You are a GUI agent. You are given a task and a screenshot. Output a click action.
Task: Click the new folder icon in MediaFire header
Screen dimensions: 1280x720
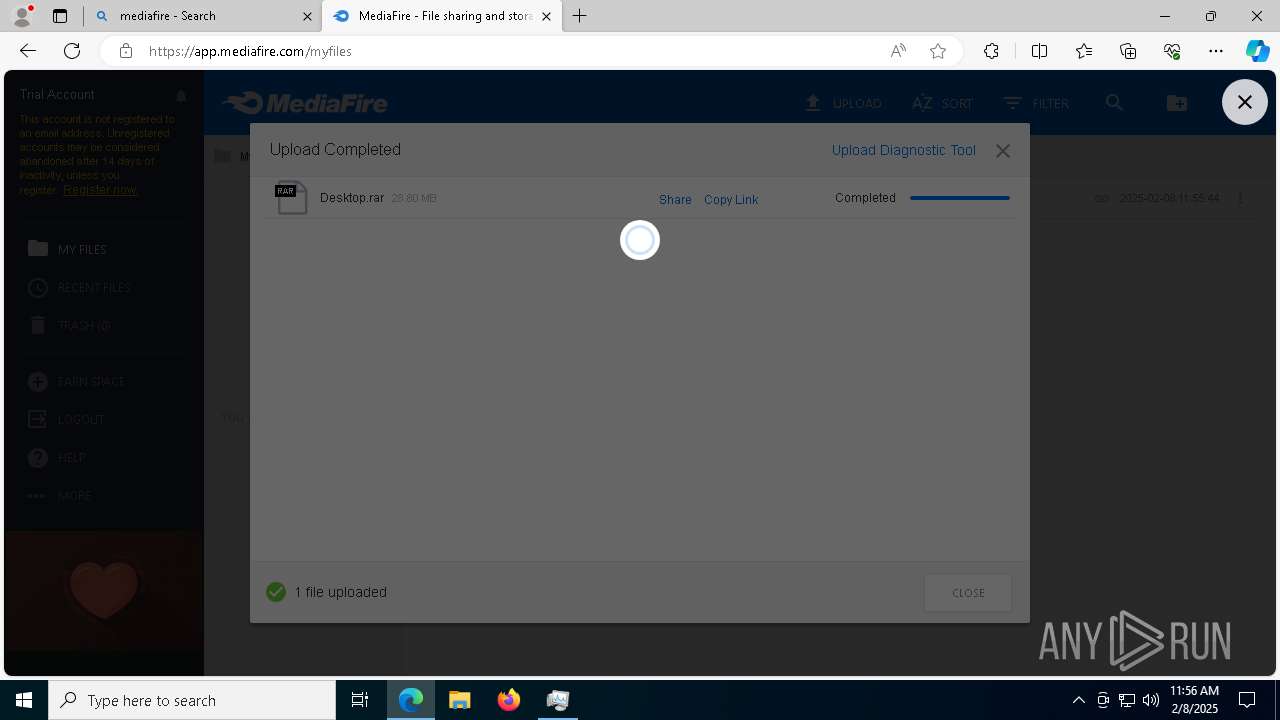coord(1177,103)
